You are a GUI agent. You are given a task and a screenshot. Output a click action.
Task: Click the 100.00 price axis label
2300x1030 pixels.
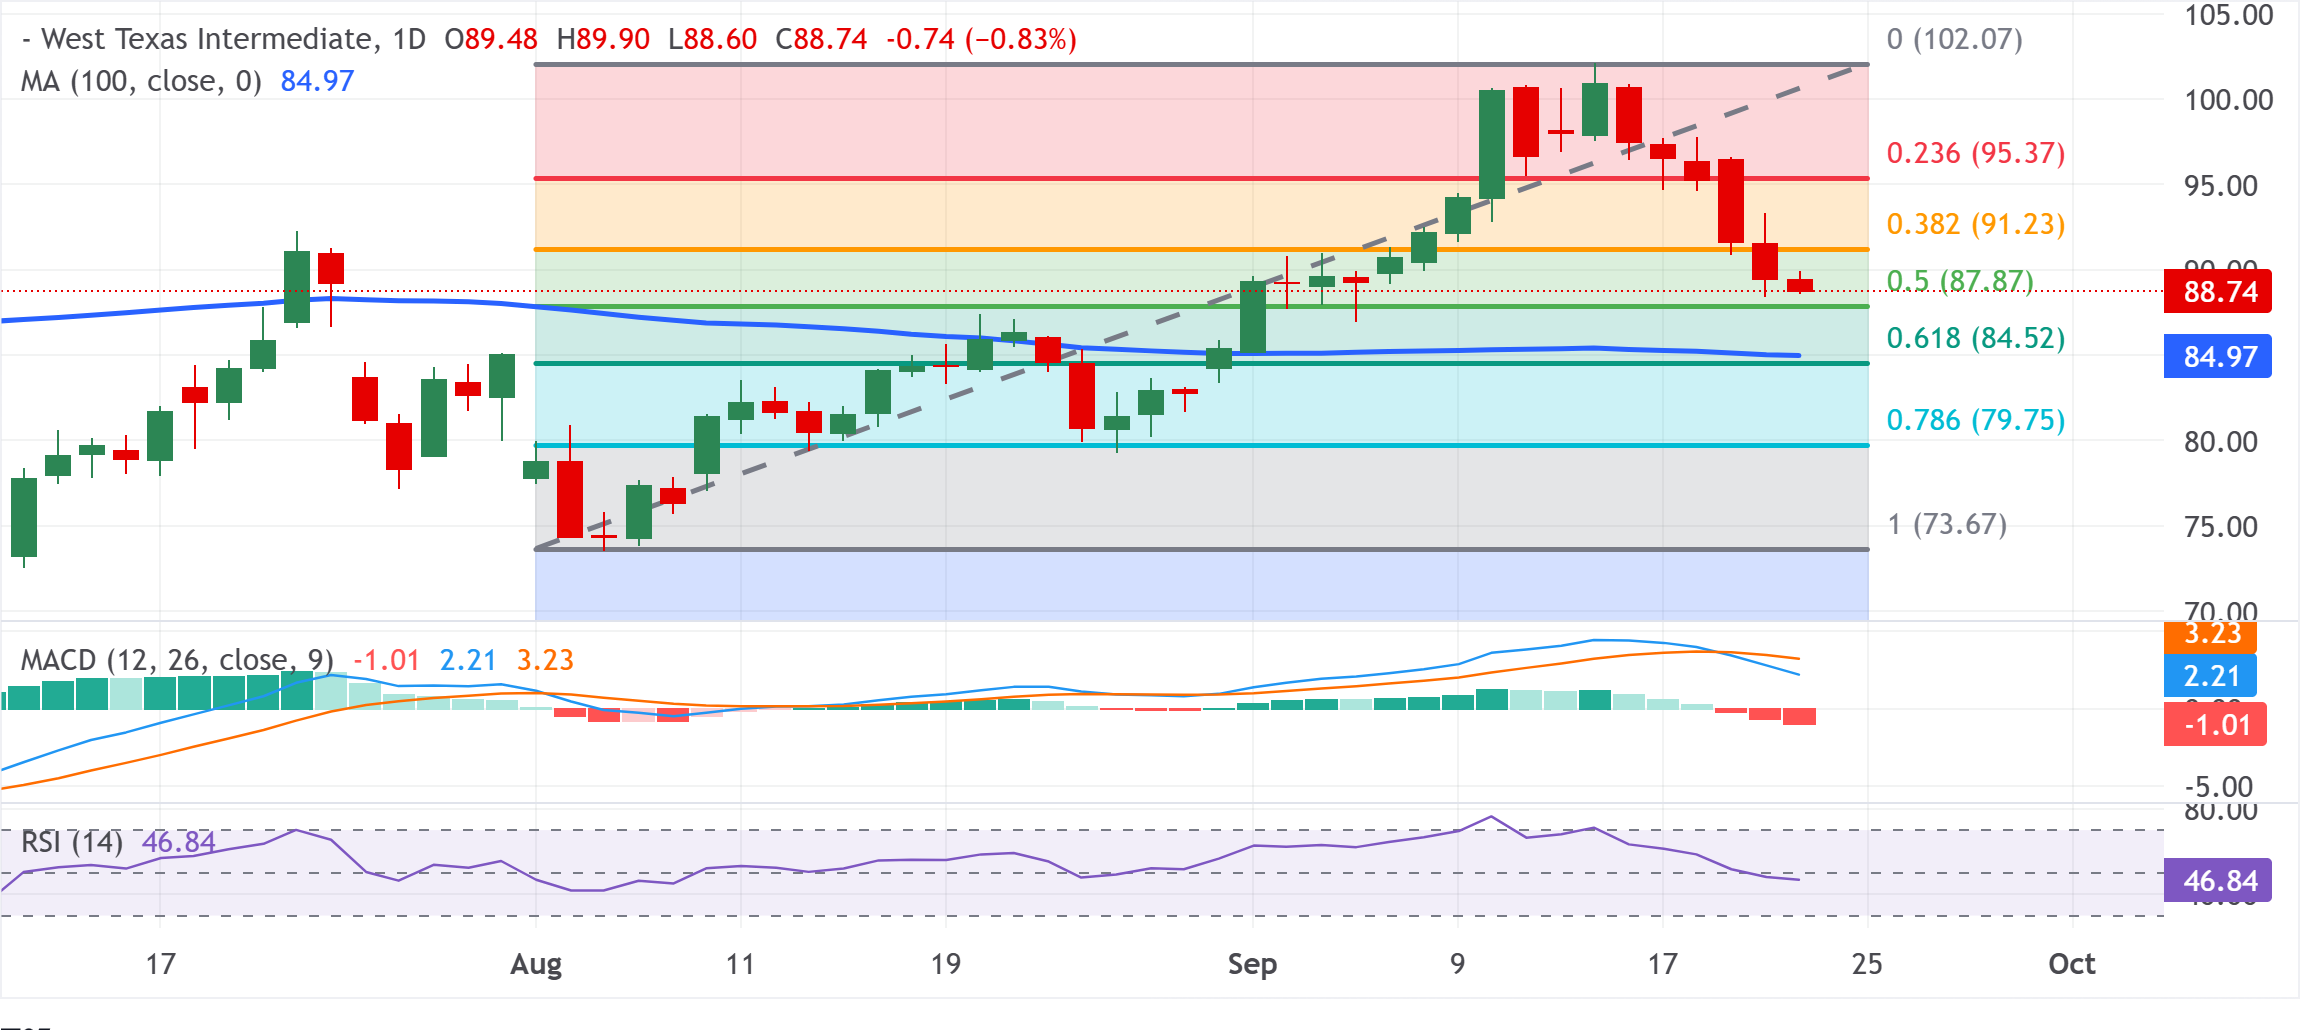pos(2229,100)
